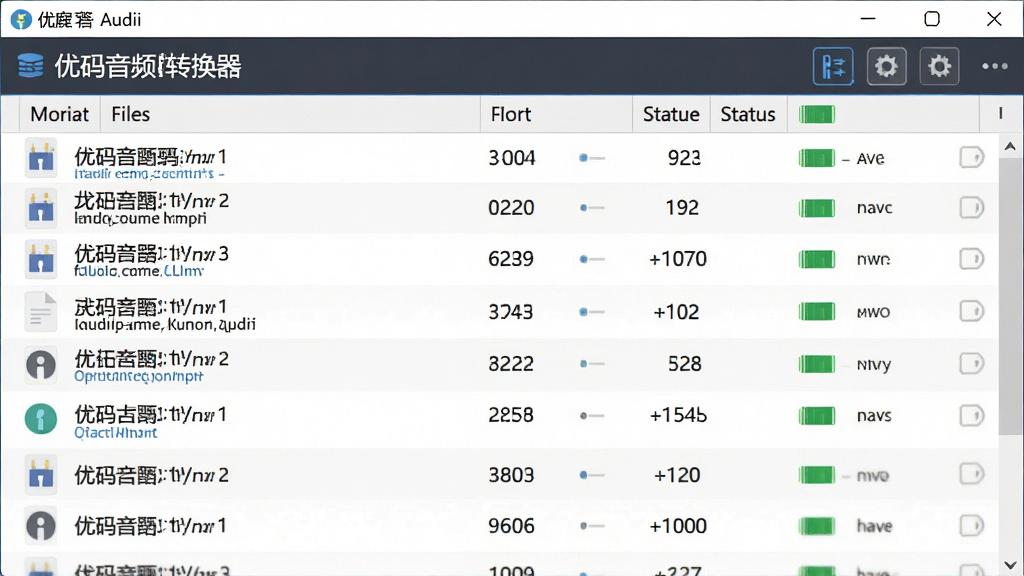This screenshot has height=576, width=1024.
Task: Select the value 528 in the Statue column
Action: [x=684, y=364]
